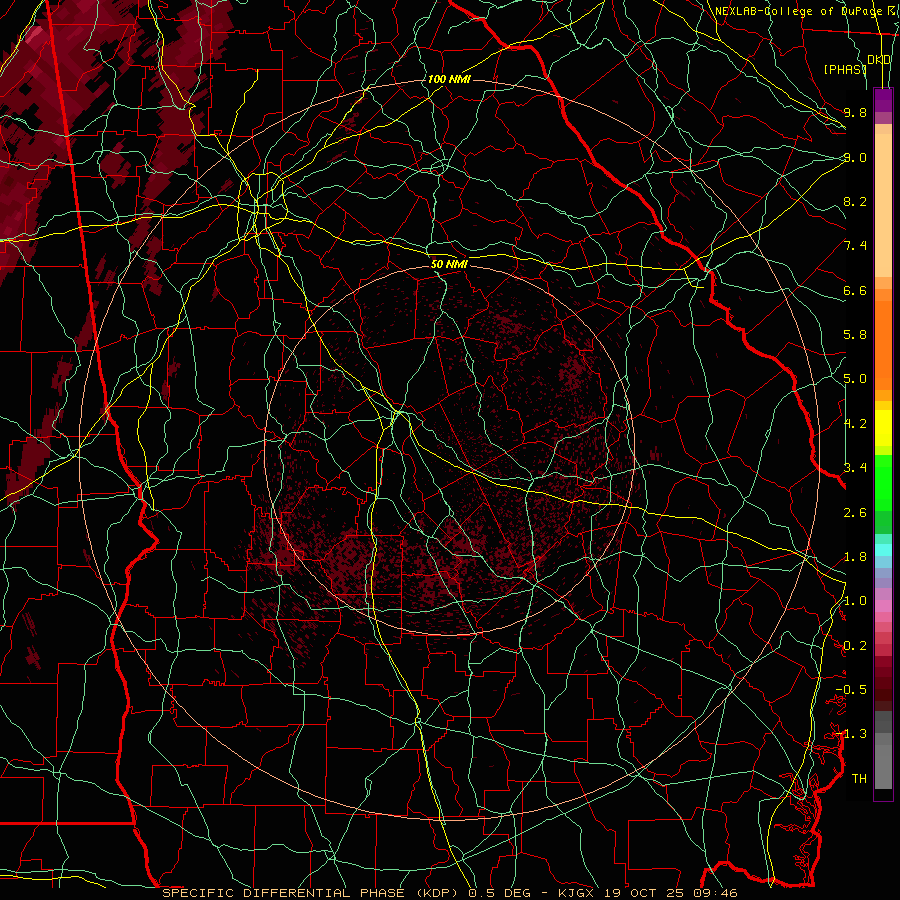The image size is (900, 900).
Task: Click the 8.2 legend value
Action: click(855, 201)
